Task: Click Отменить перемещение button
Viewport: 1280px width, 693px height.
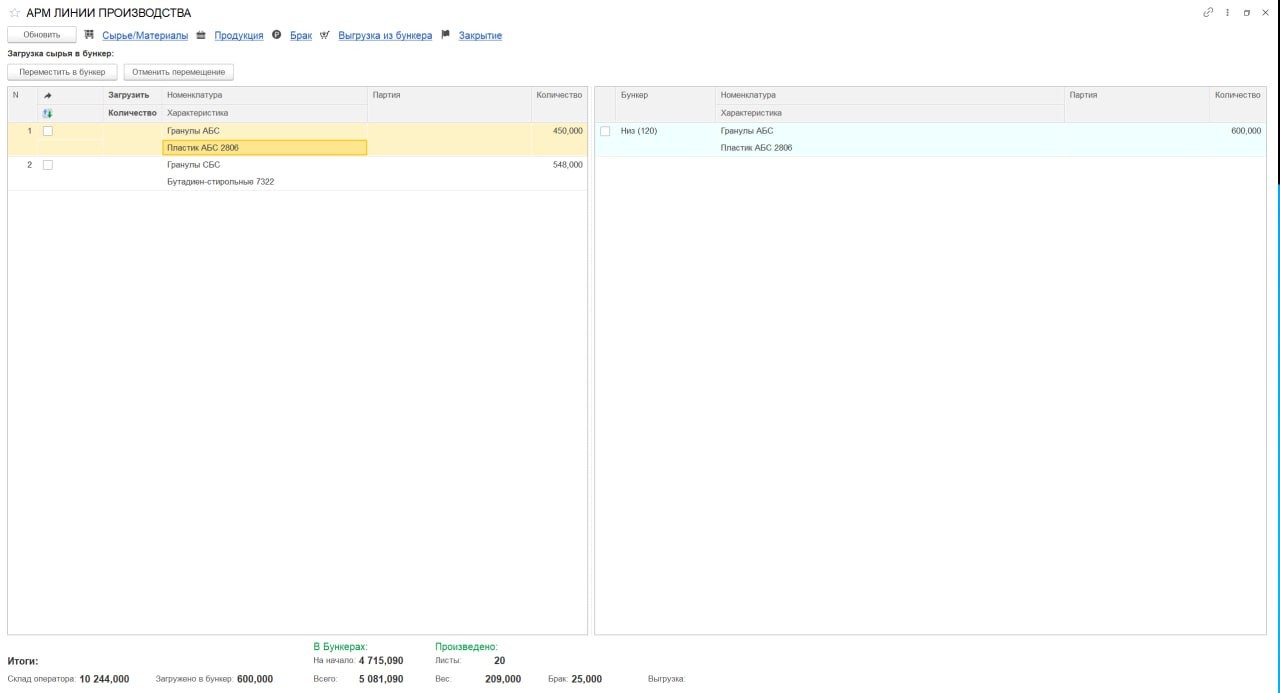Action: 178,72
